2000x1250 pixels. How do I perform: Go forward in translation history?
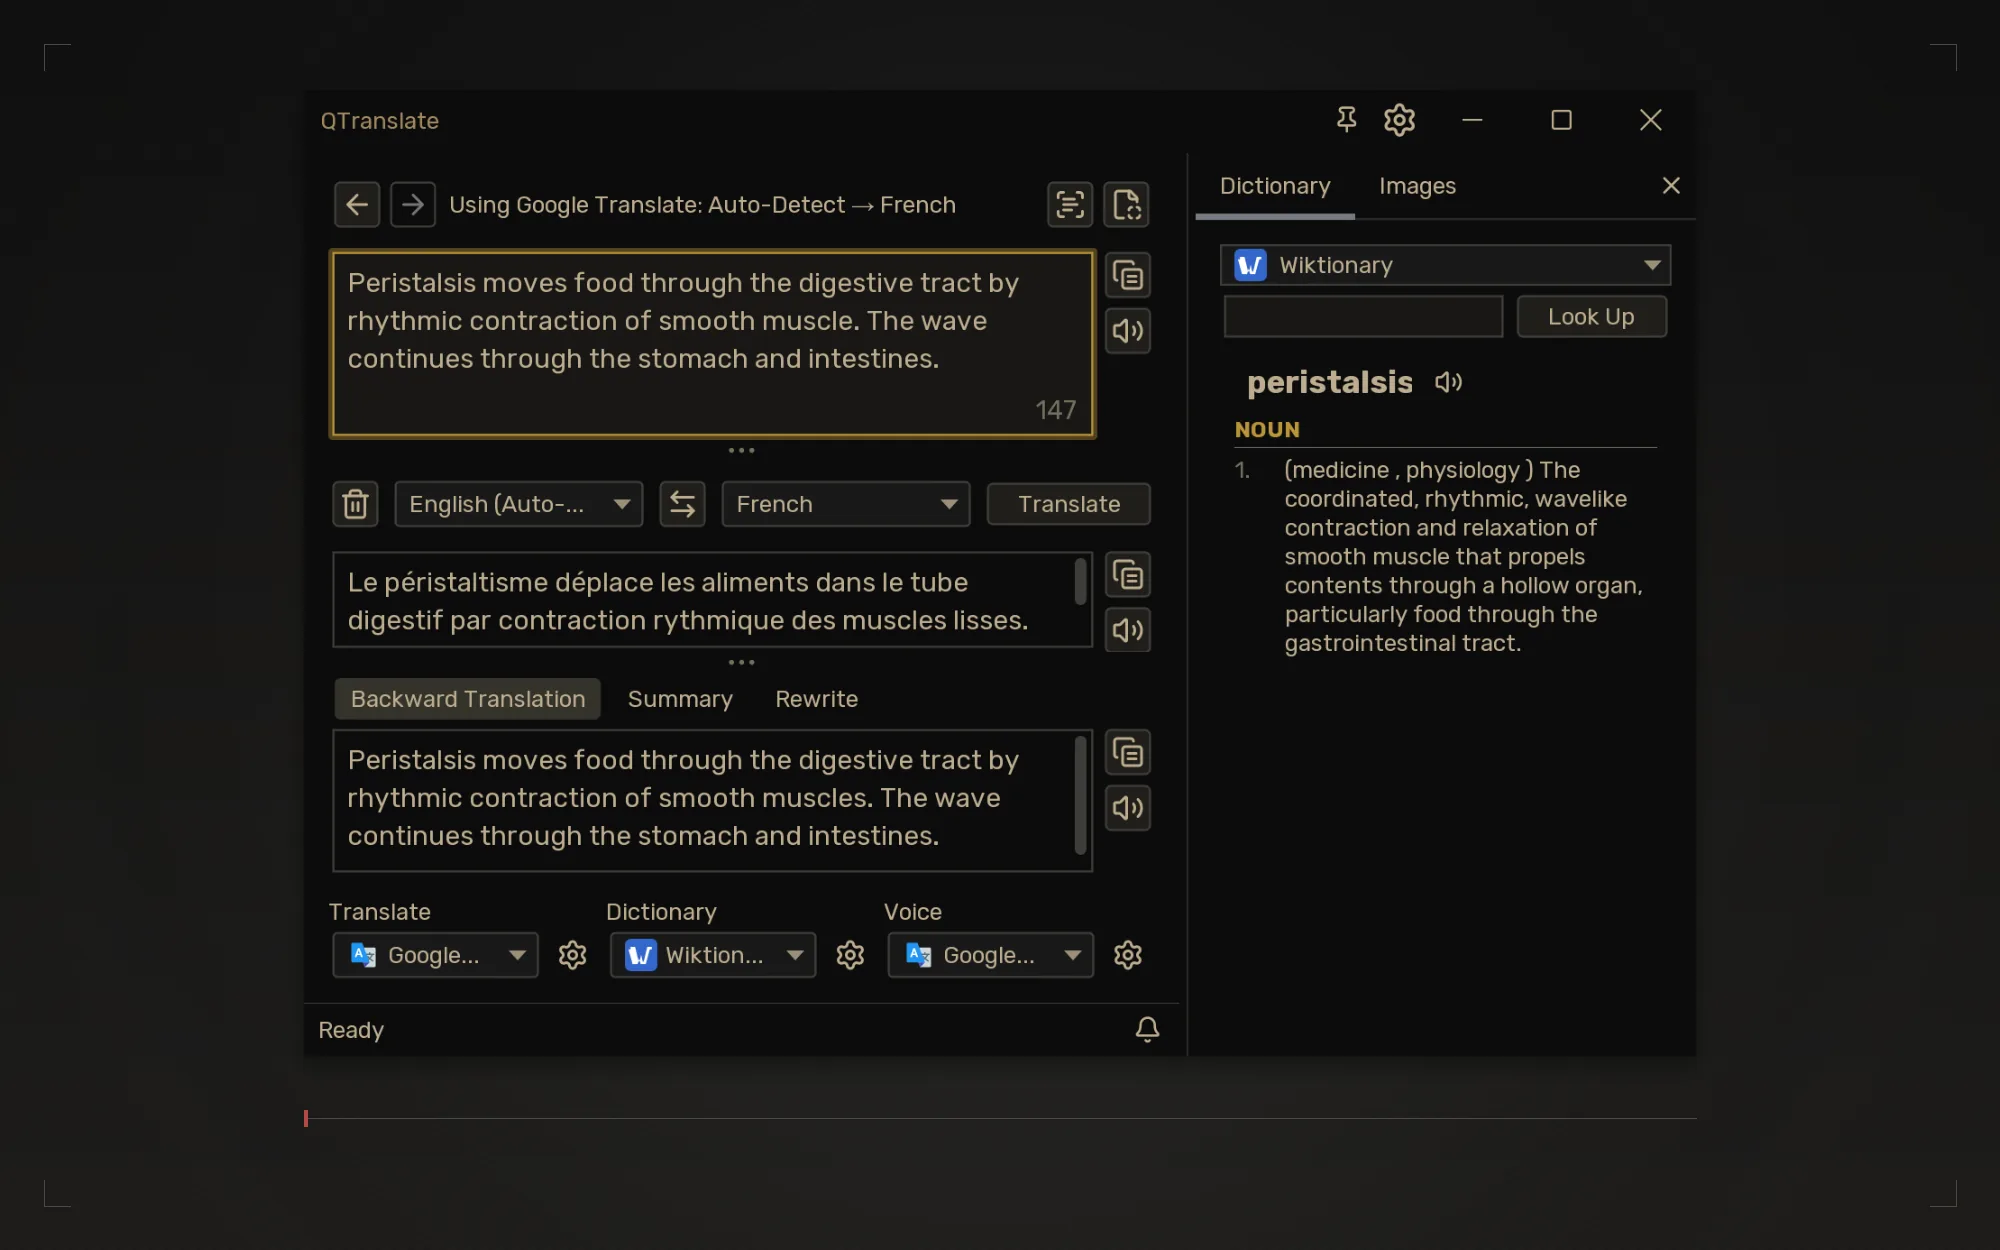pos(412,205)
